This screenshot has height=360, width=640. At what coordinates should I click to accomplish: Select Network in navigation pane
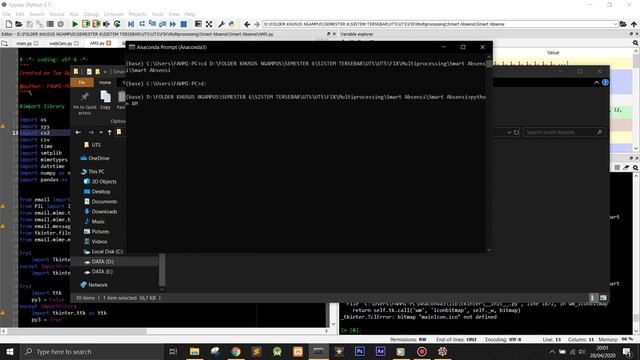tap(98, 285)
